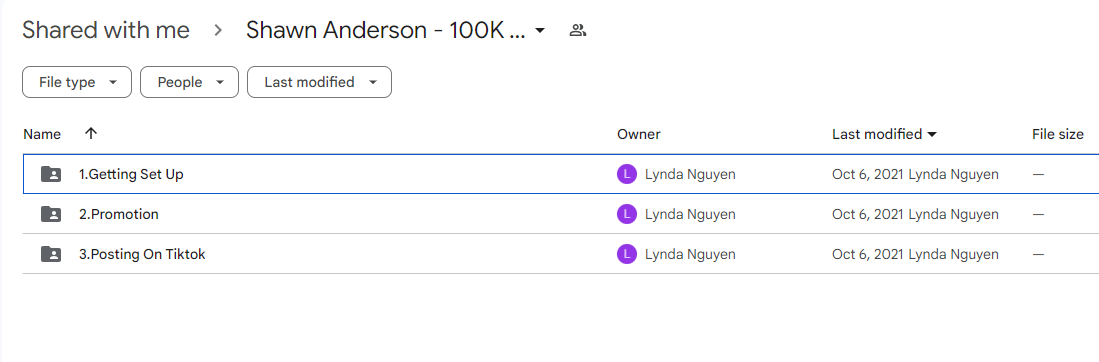Click the shared folder icon beside 3.Posting On Tiktok
This screenshot has width=1099, height=362.
coord(51,254)
